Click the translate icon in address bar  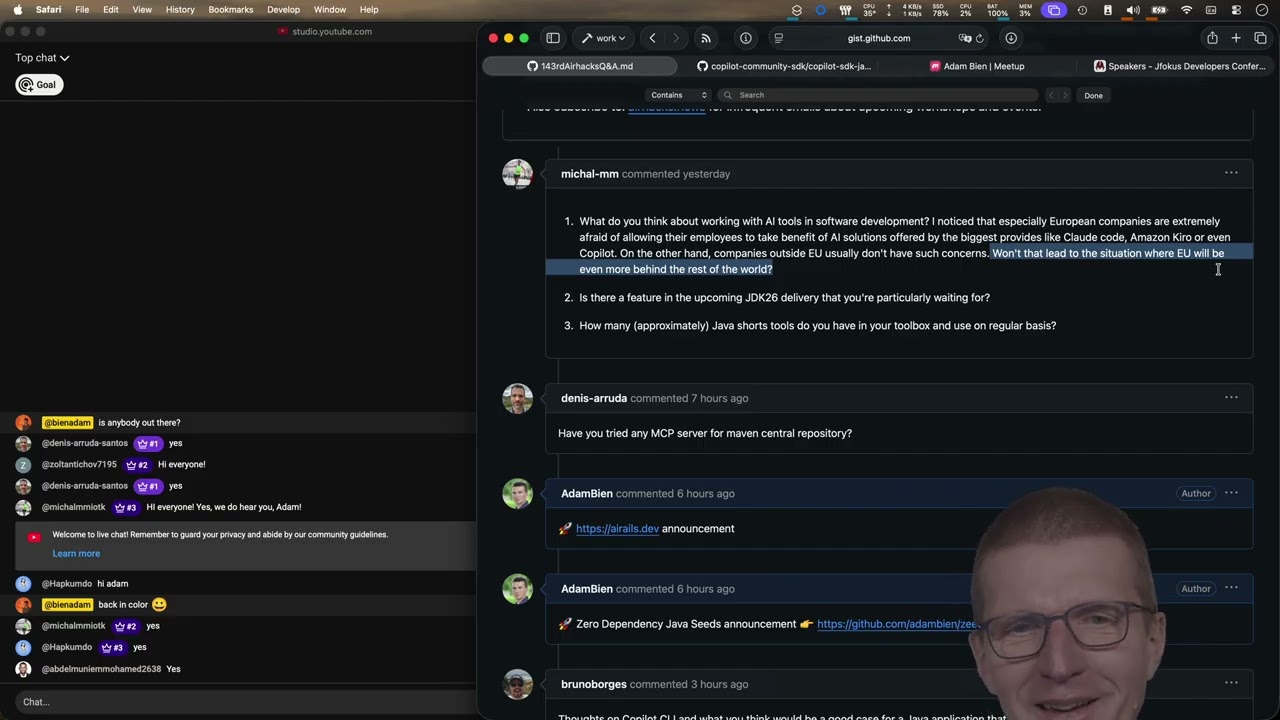[965, 38]
